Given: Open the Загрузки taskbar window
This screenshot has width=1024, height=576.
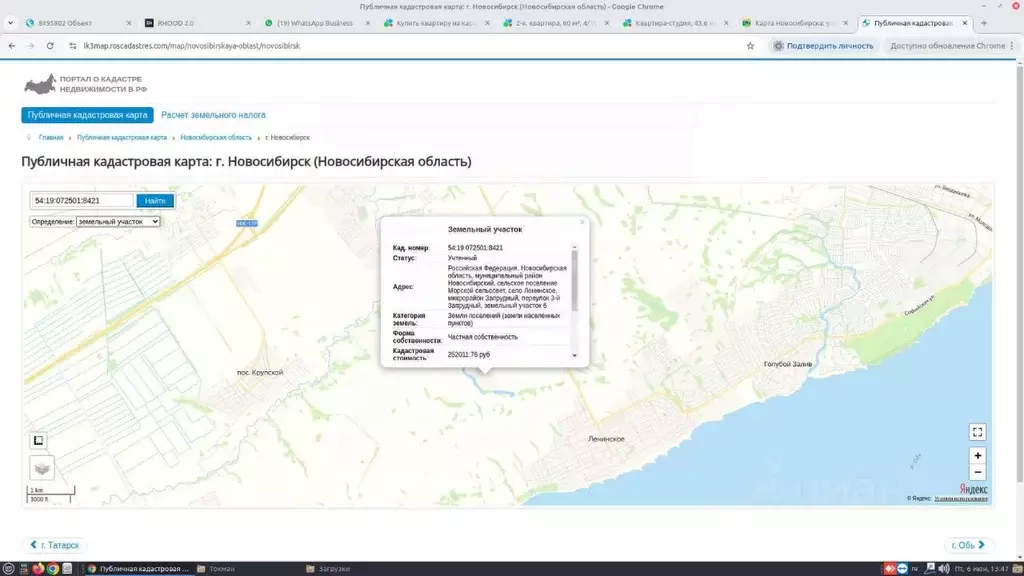Looking at the screenshot, I should click(x=328, y=569).
